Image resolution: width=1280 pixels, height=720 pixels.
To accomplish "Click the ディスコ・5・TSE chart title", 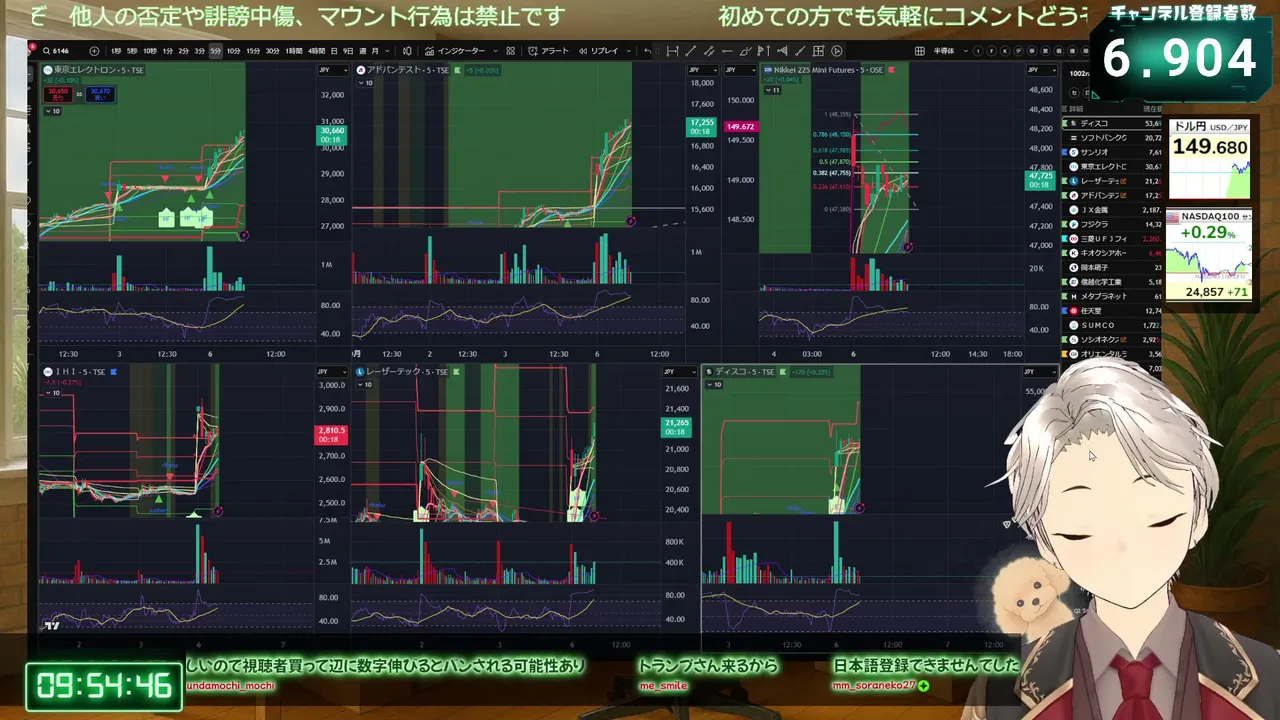I will pyautogui.click(x=744, y=372).
